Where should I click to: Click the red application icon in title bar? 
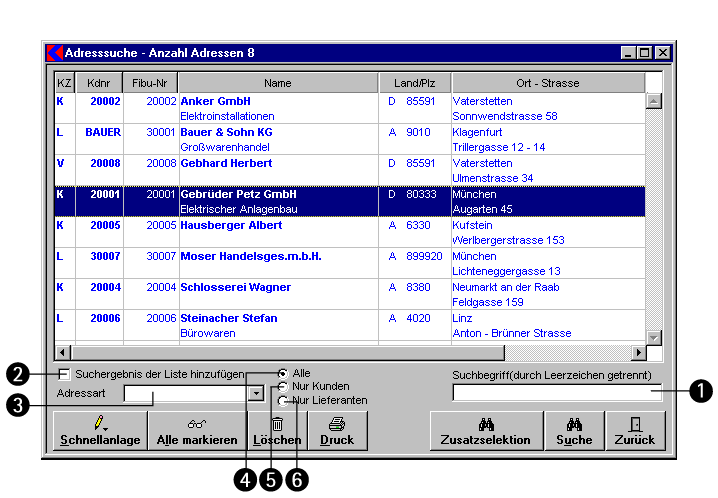[x=55, y=52]
